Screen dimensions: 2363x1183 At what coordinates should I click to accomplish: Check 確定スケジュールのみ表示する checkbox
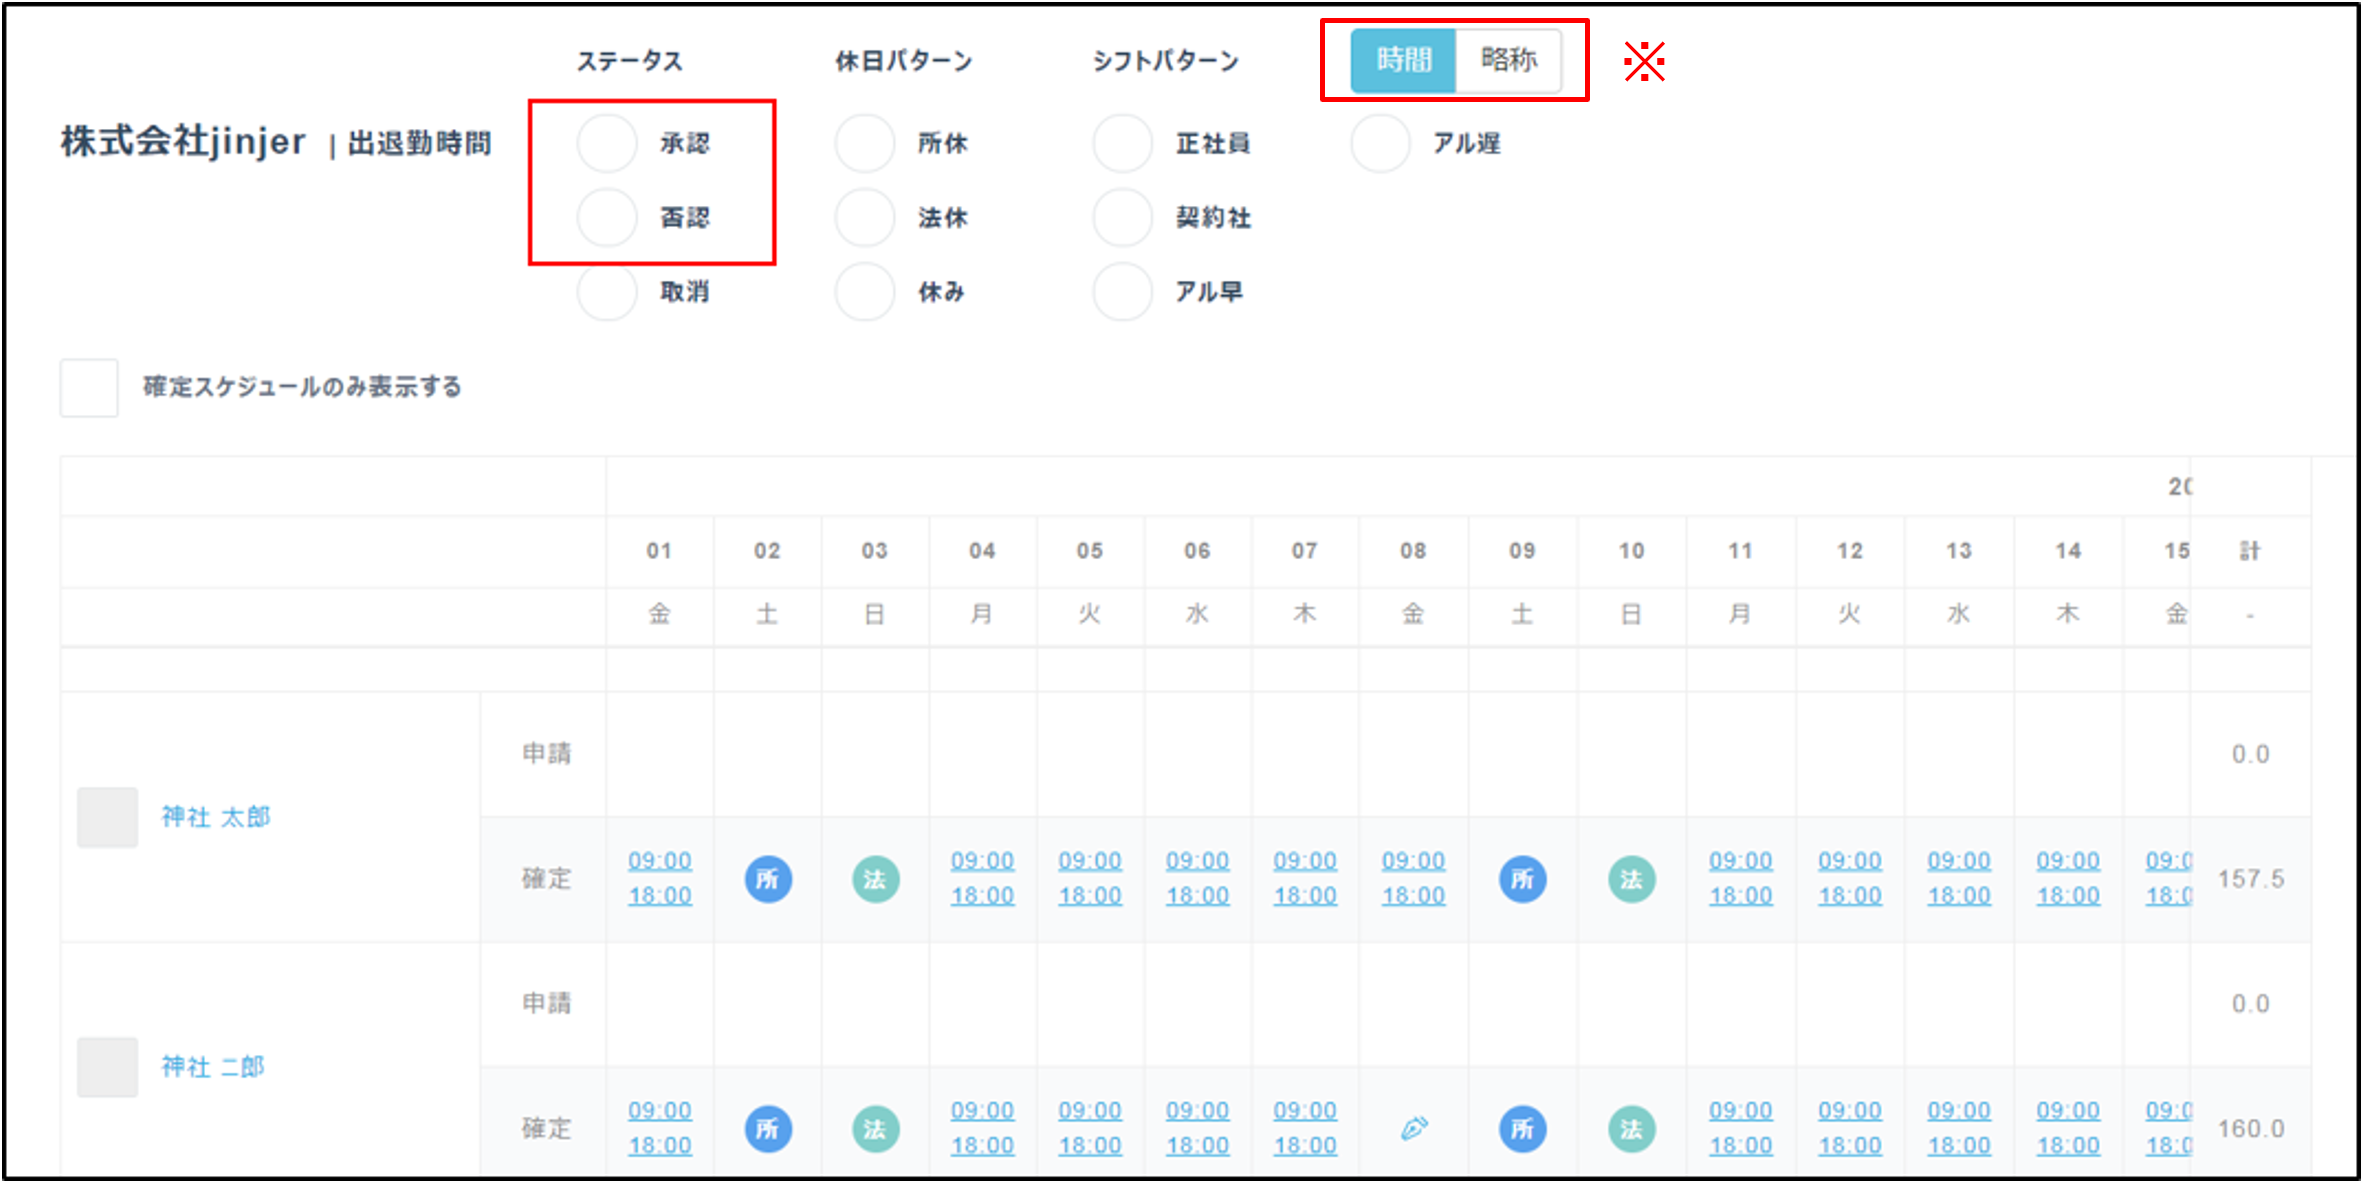coord(89,387)
